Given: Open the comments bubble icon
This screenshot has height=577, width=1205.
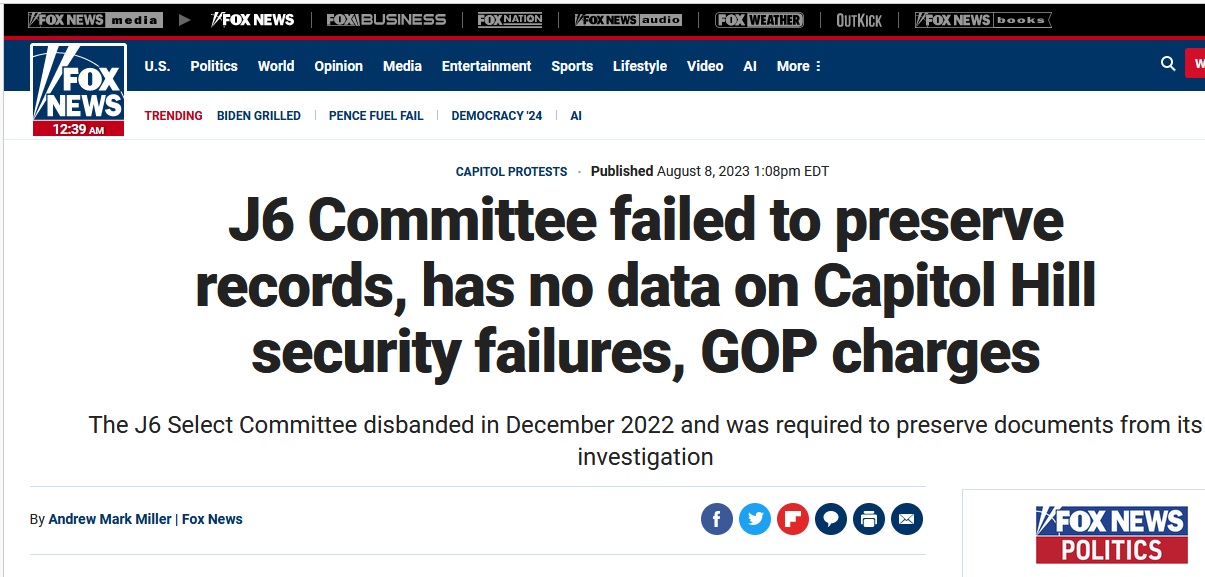Looking at the screenshot, I should [831, 519].
